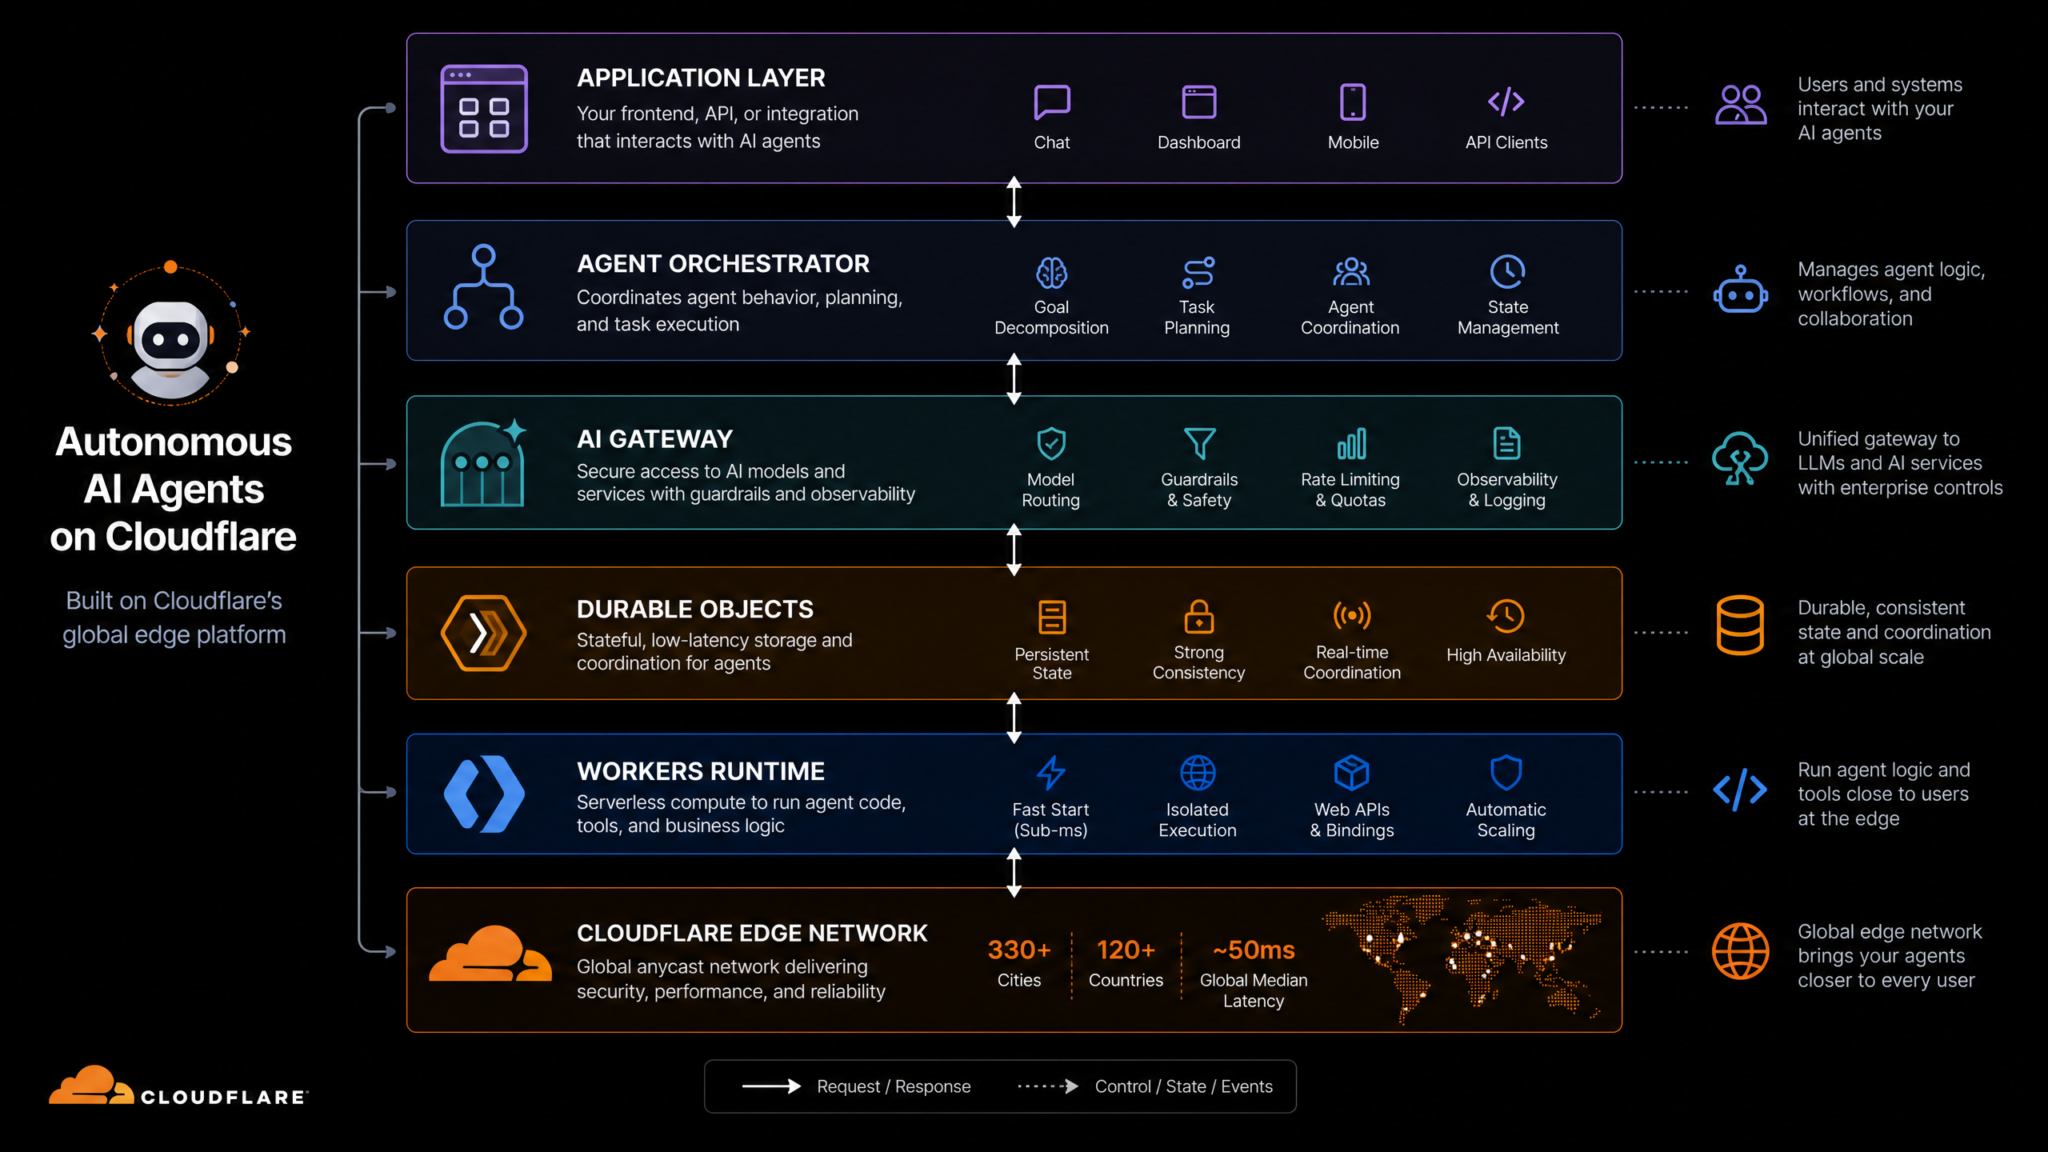
Task: Click the Rate Limiting bar chart icon
Action: tap(1351, 443)
